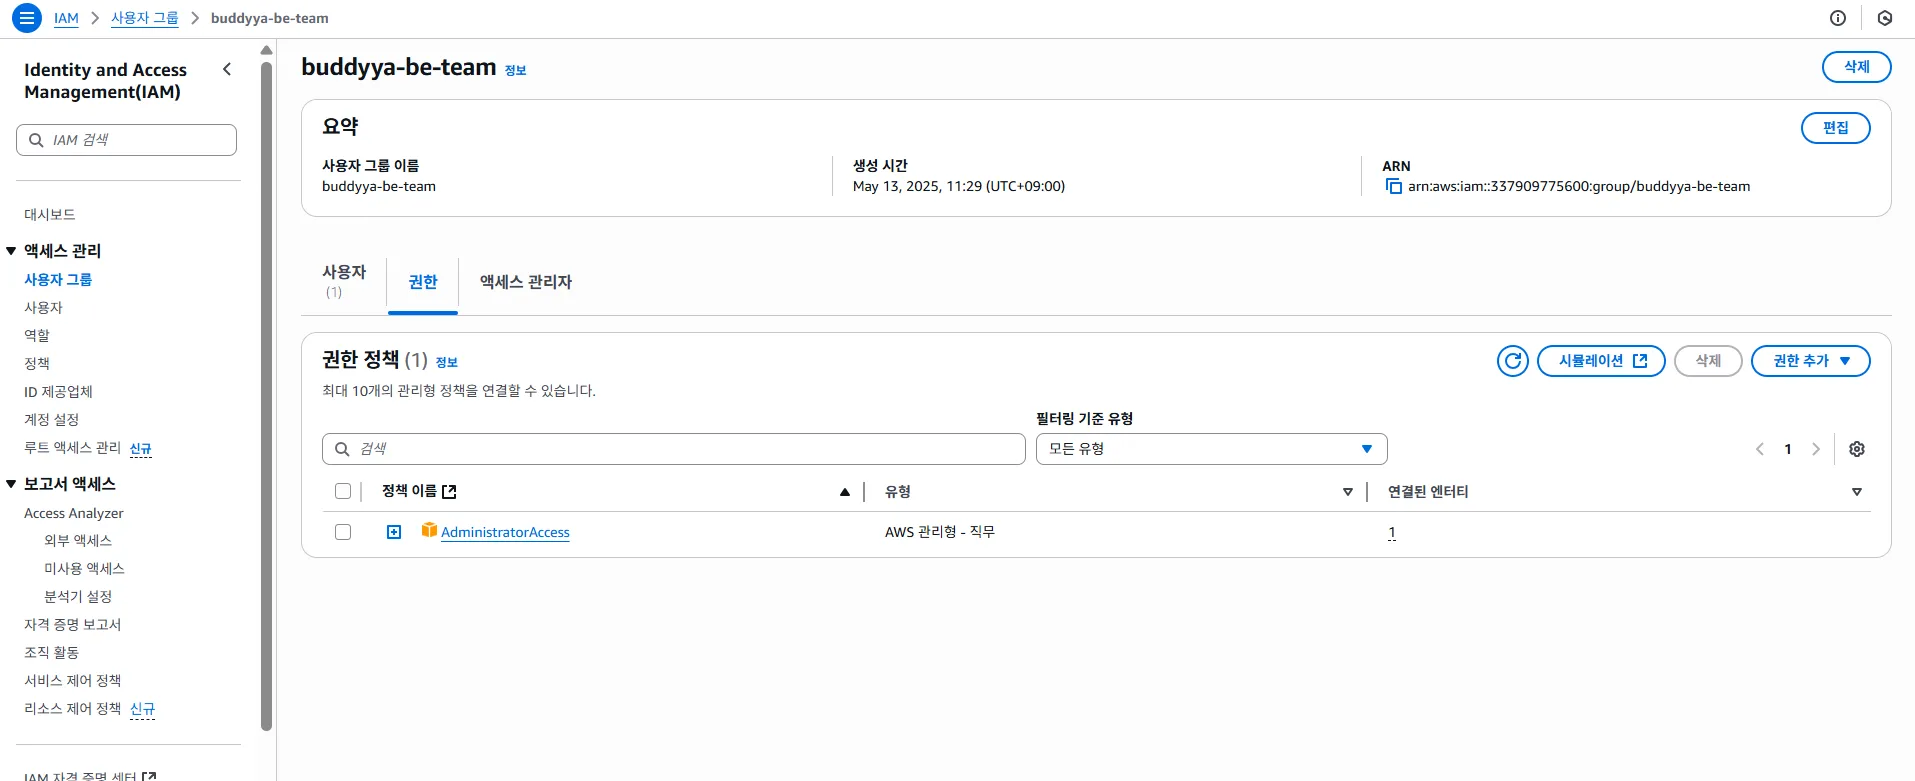Click the external link icon by 정책 이름
Screen dimensions: 1915x781
tap(449, 492)
